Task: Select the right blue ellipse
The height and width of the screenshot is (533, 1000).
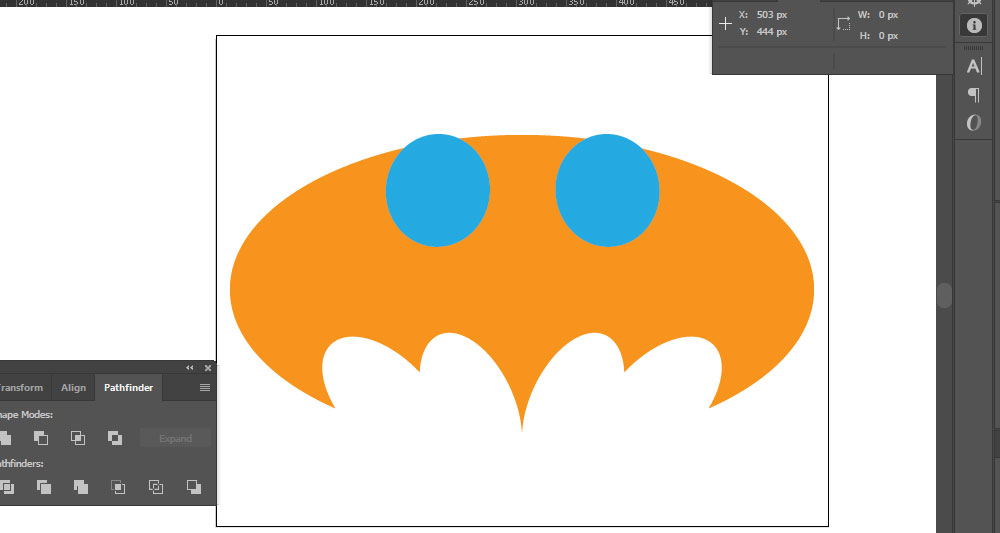Action: coord(607,190)
